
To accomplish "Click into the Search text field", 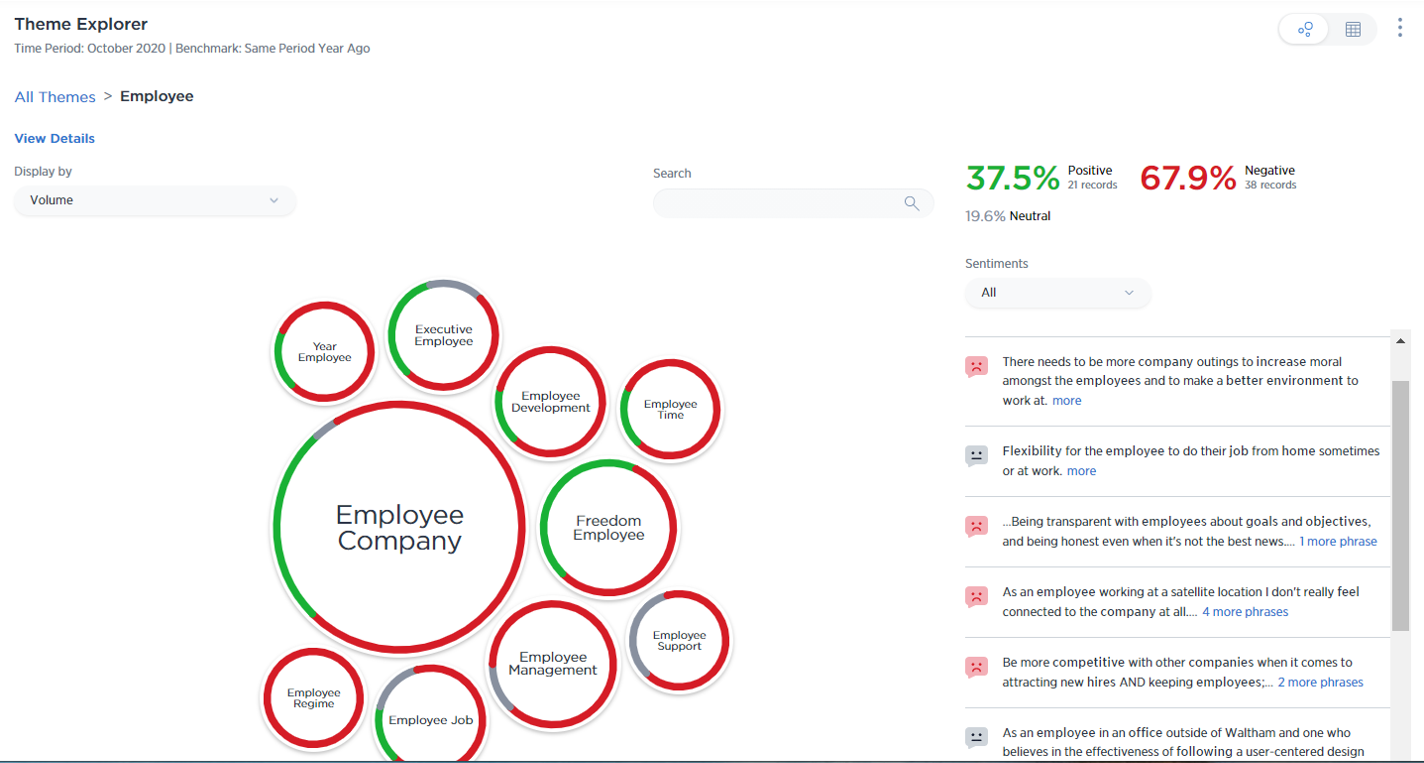I will tap(775, 203).
